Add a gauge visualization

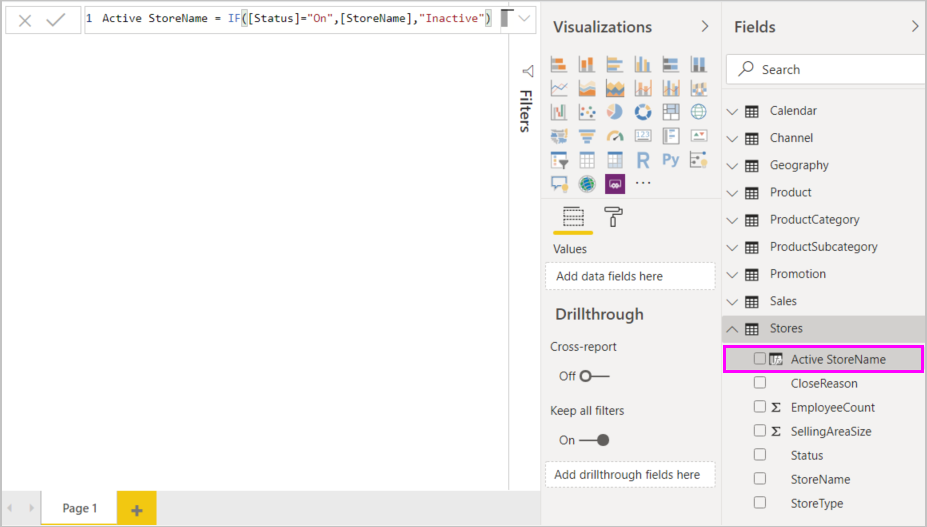click(x=615, y=136)
